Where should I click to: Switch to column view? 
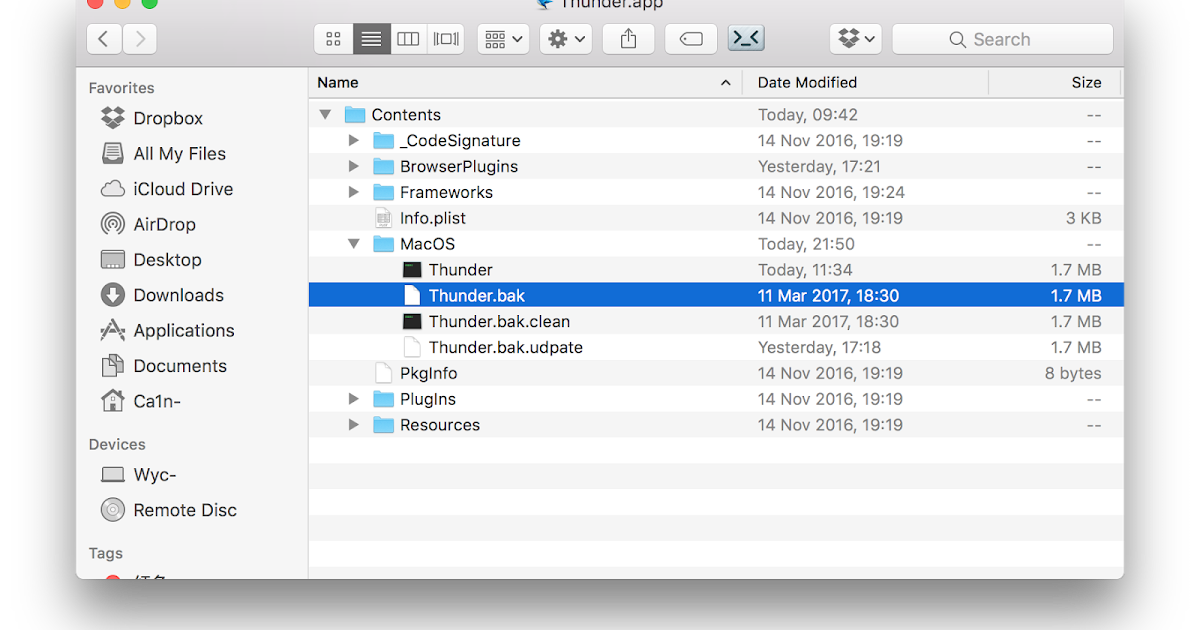coord(408,39)
